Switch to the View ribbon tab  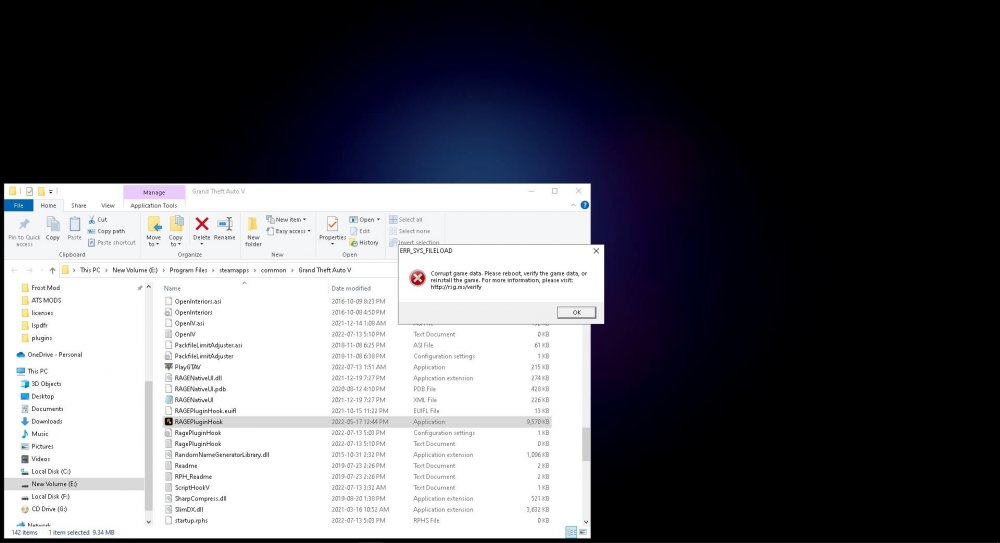108,205
